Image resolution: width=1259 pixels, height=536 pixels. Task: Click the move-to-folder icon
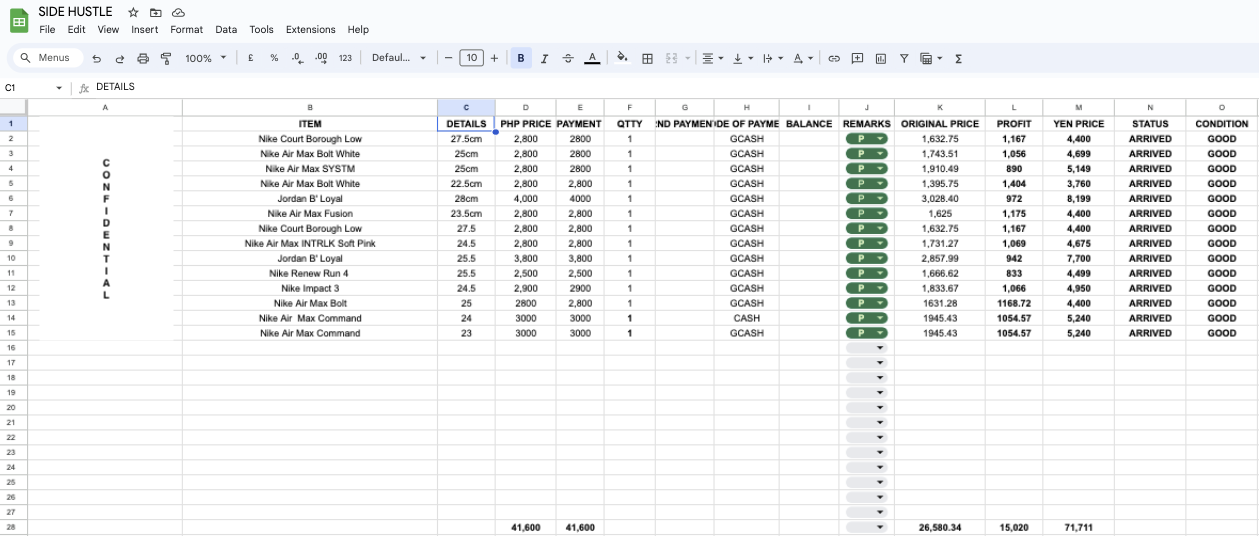[x=155, y=12]
